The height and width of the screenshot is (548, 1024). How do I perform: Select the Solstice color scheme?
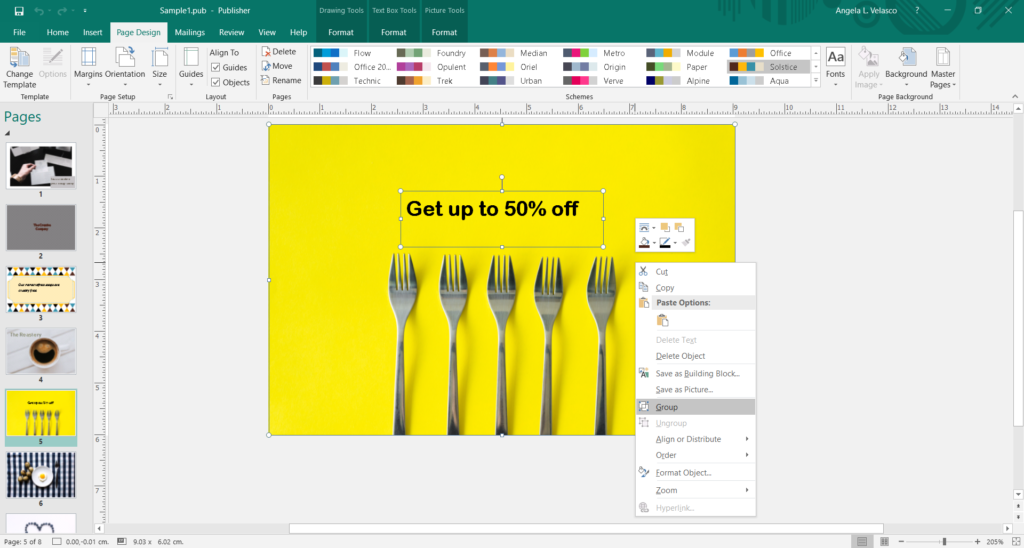tap(768, 67)
